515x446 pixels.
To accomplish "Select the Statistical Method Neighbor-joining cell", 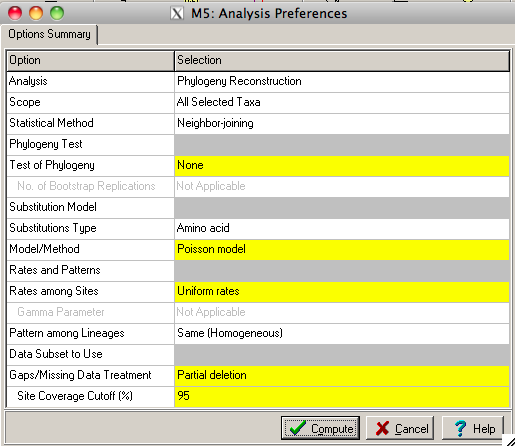I will pos(342,124).
